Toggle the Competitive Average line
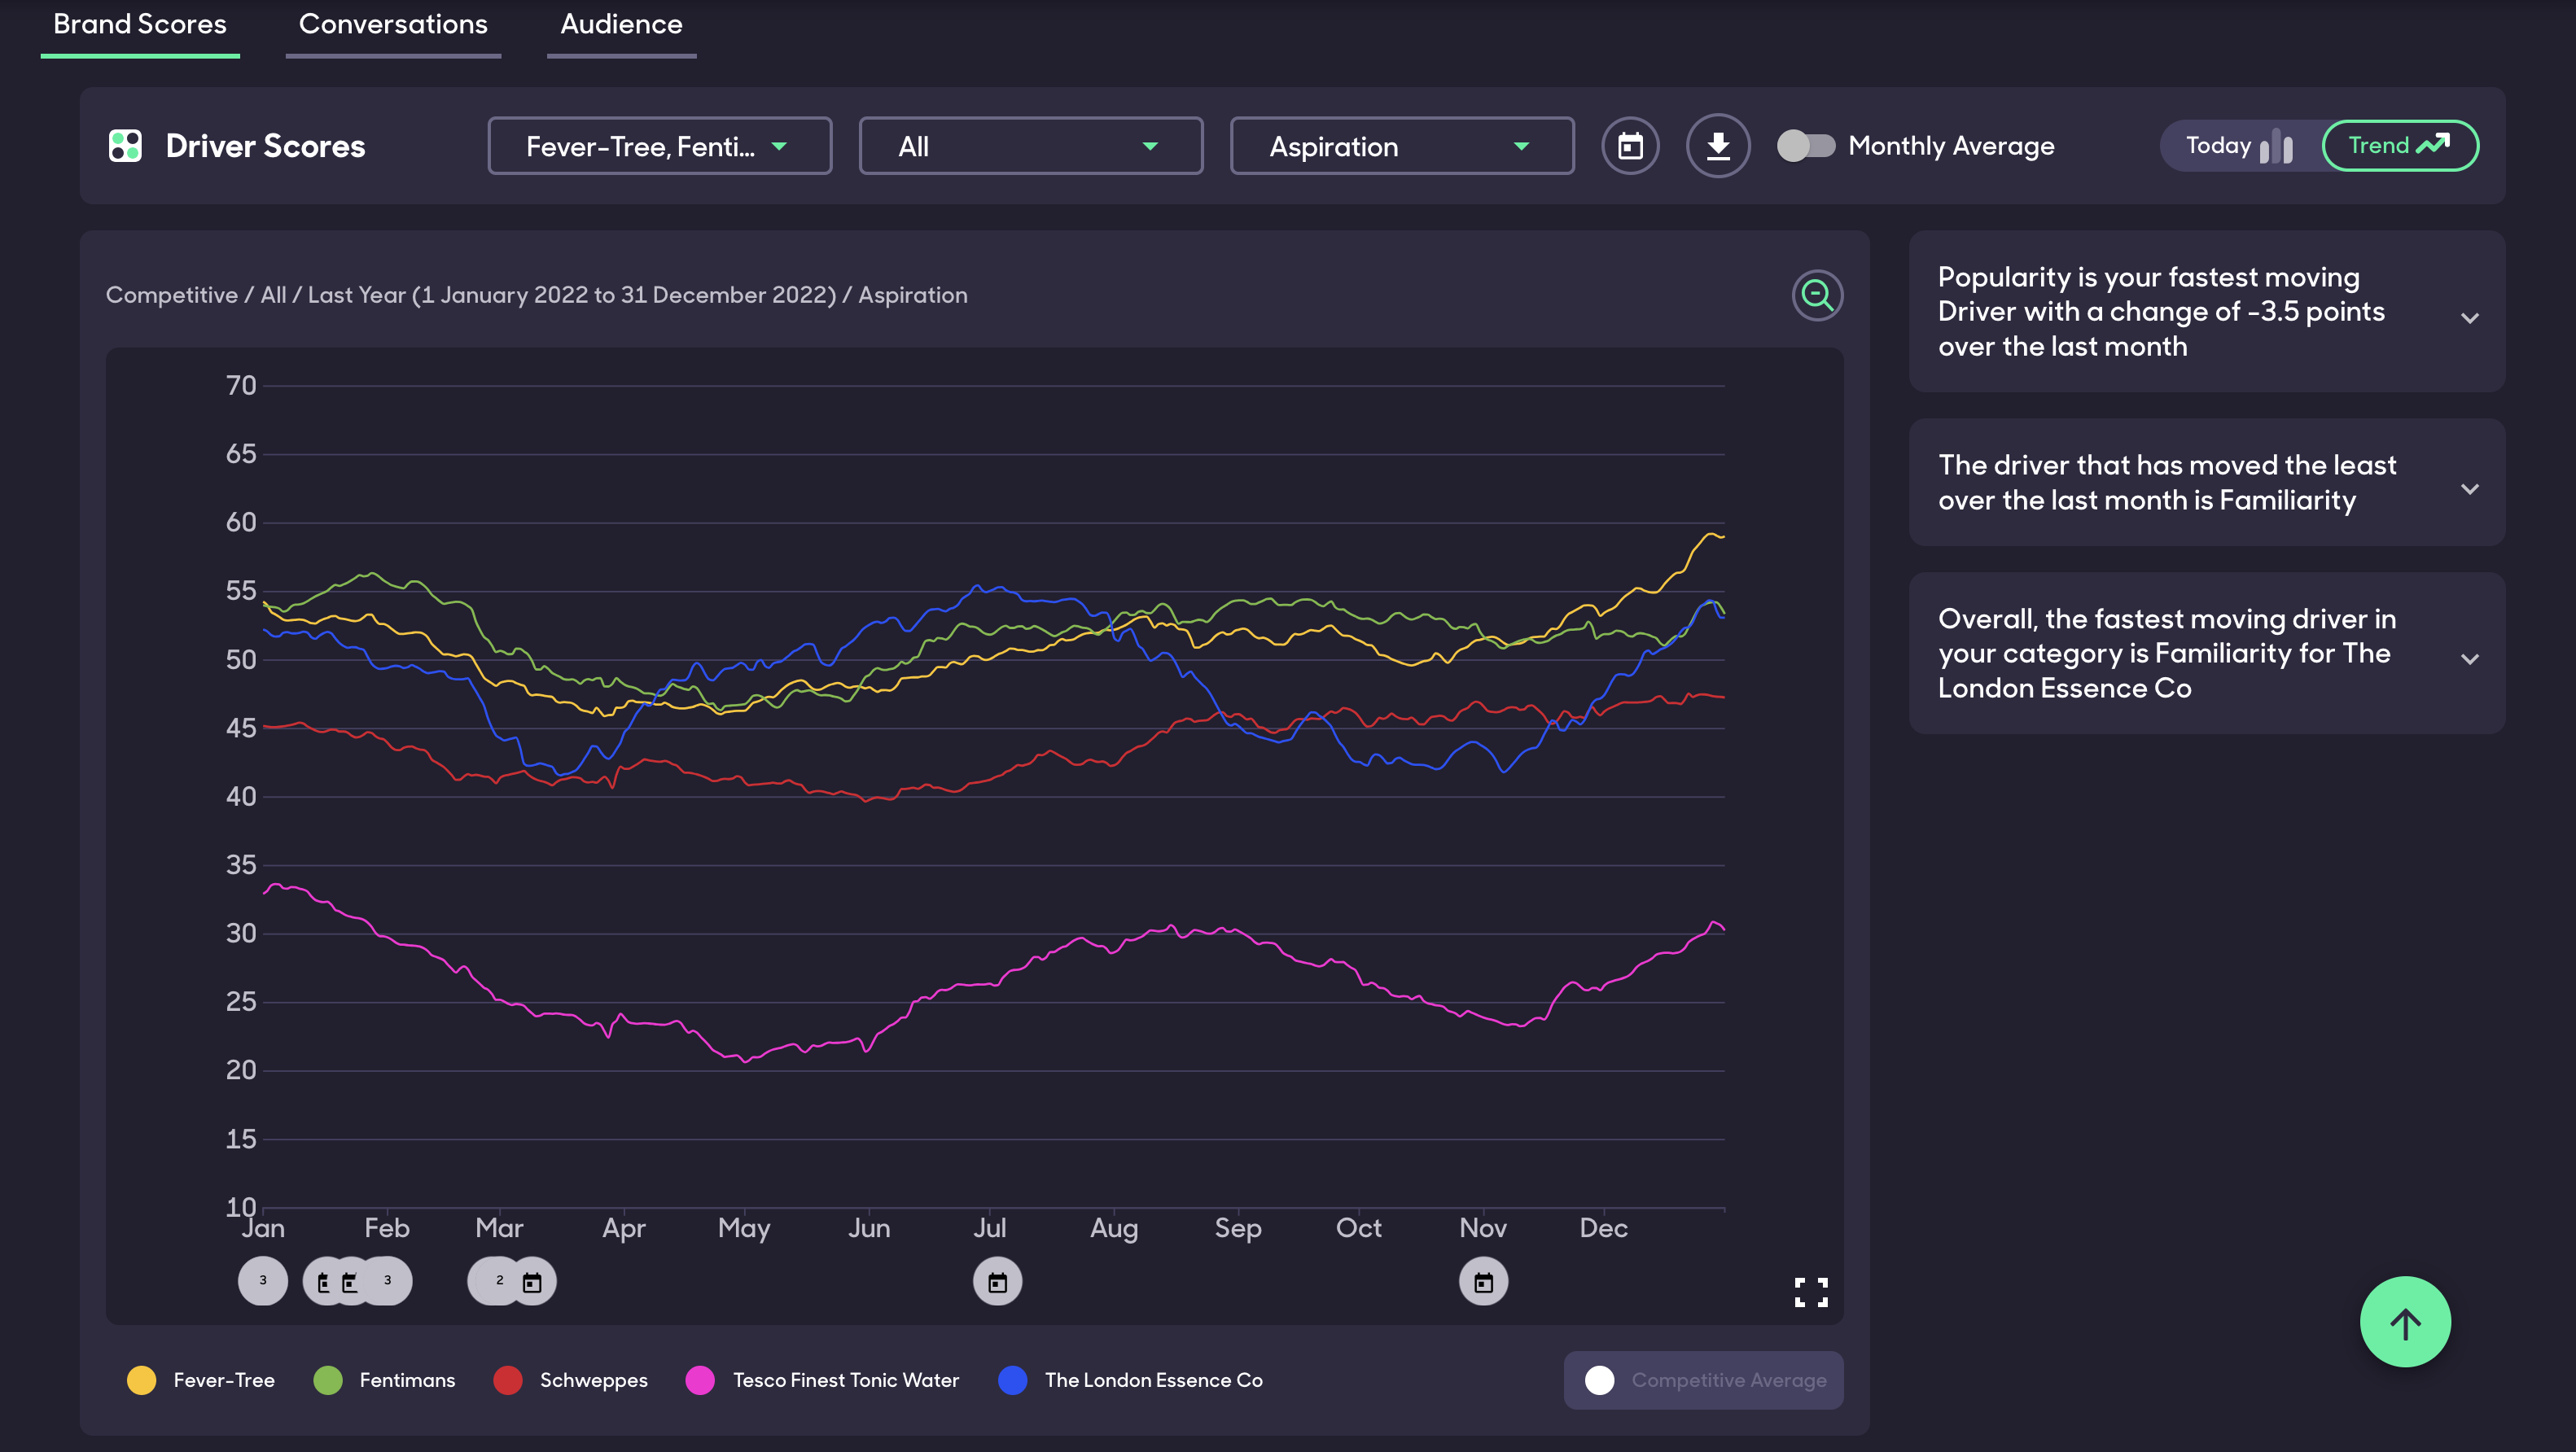The height and width of the screenshot is (1452, 2576). tap(1703, 1380)
